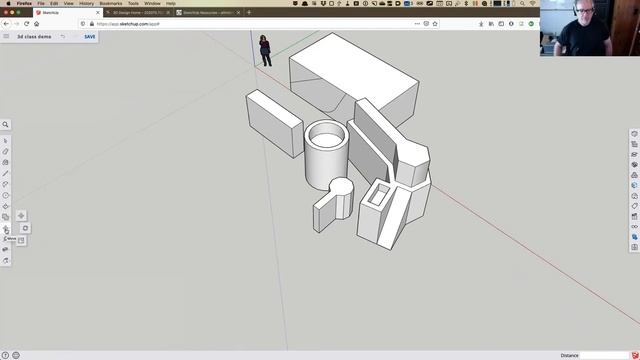Screen dimensions: 640x360
Task: Open a new browser tab
Action: [249, 13]
